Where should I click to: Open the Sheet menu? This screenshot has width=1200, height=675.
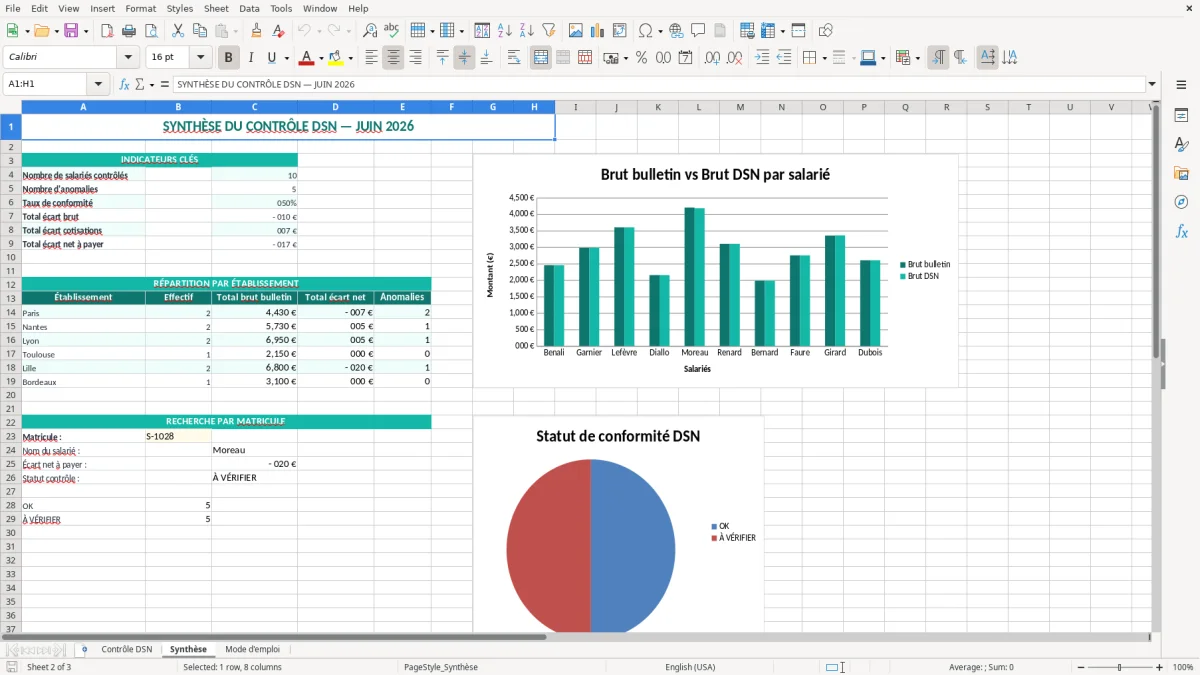coord(216,8)
